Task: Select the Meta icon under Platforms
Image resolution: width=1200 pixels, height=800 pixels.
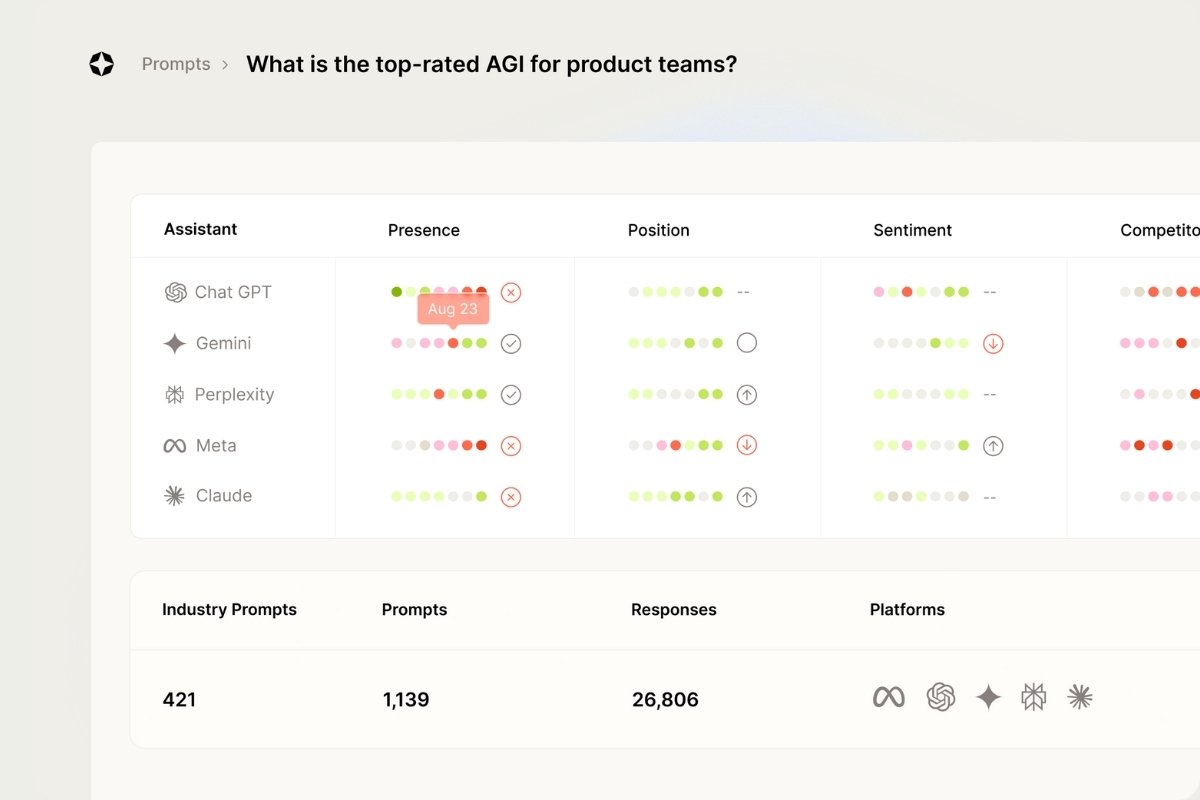Action: [889, 697]
